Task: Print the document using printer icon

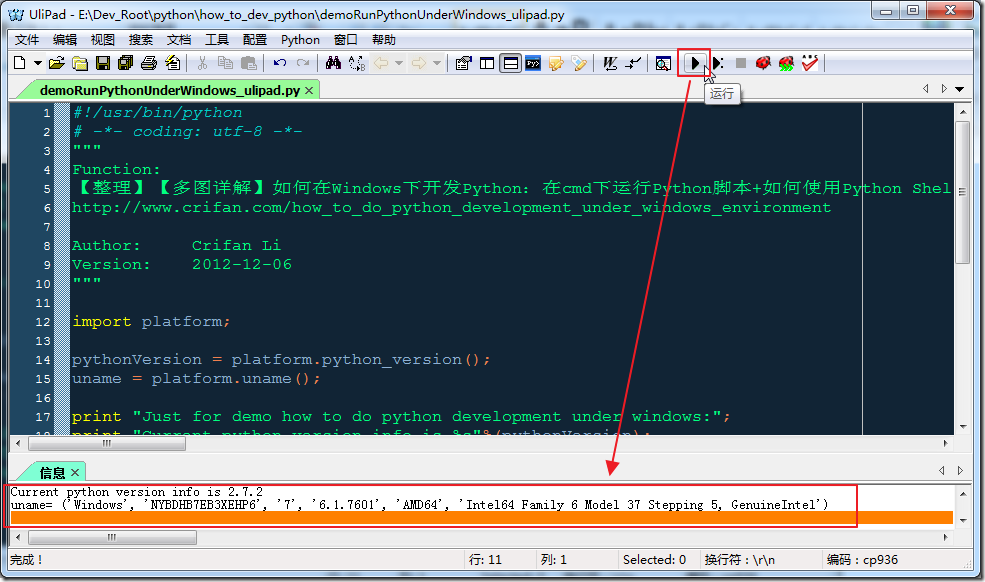Action: 149,63
